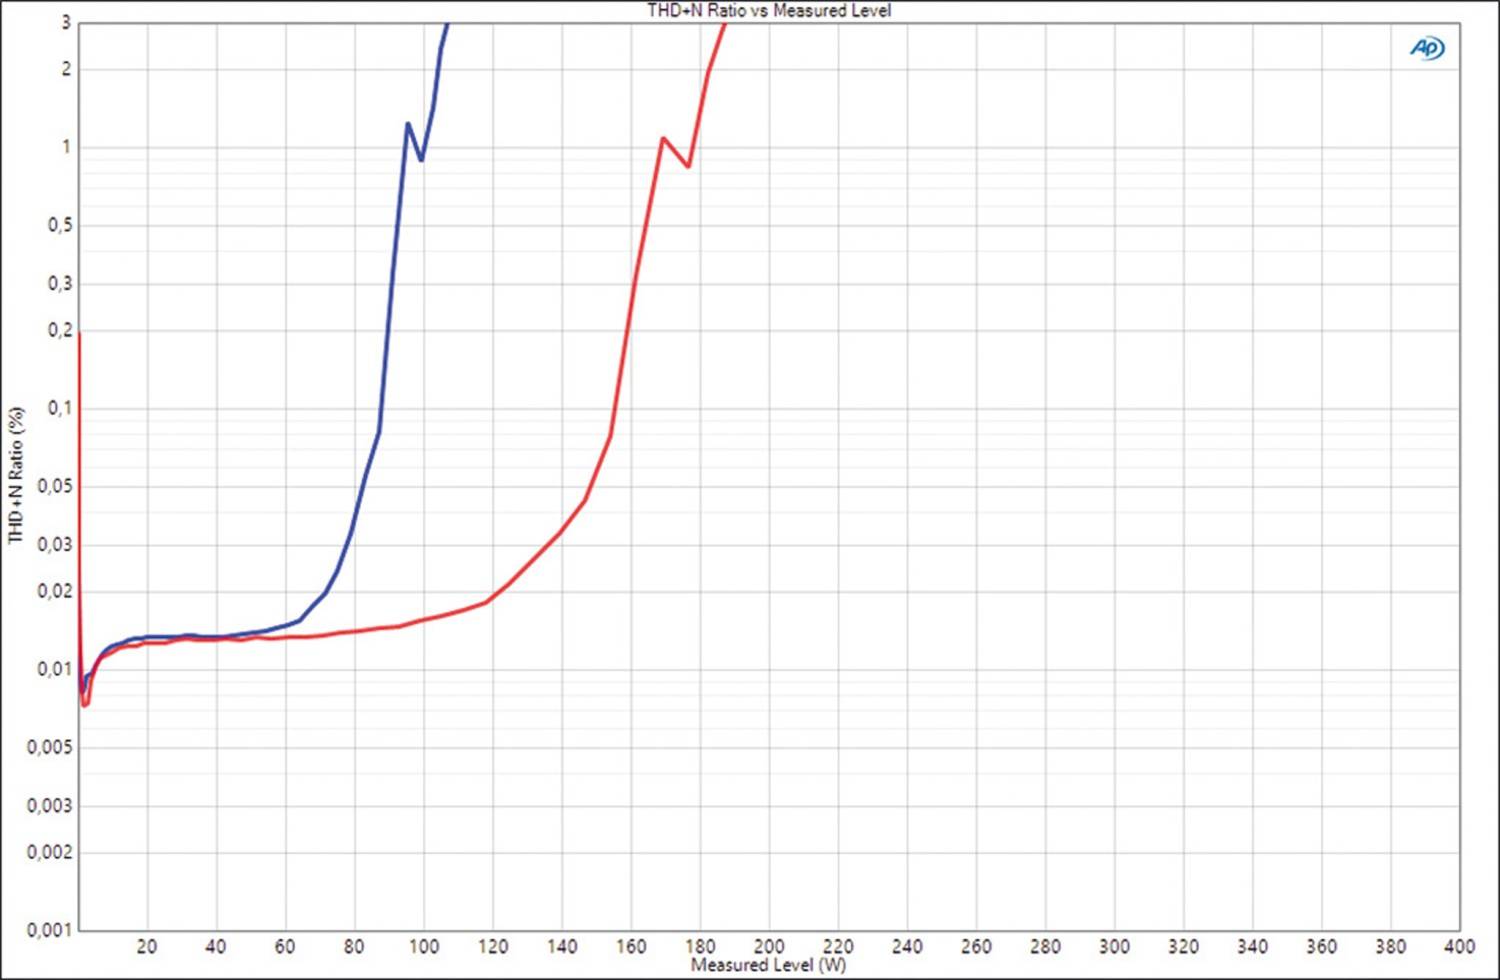Click the x-axis value 200
The width and height of the screenshot is (1500, 980).
coord(769,946)
